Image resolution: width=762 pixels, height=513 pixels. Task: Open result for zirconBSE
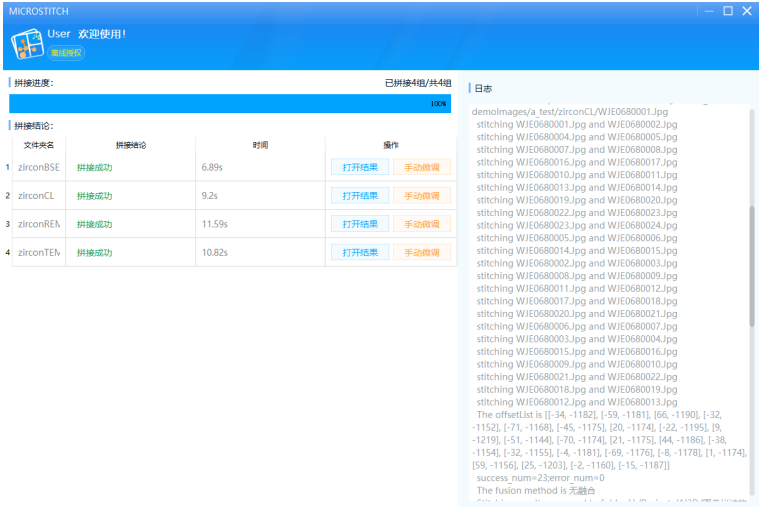tap(360, 167)
